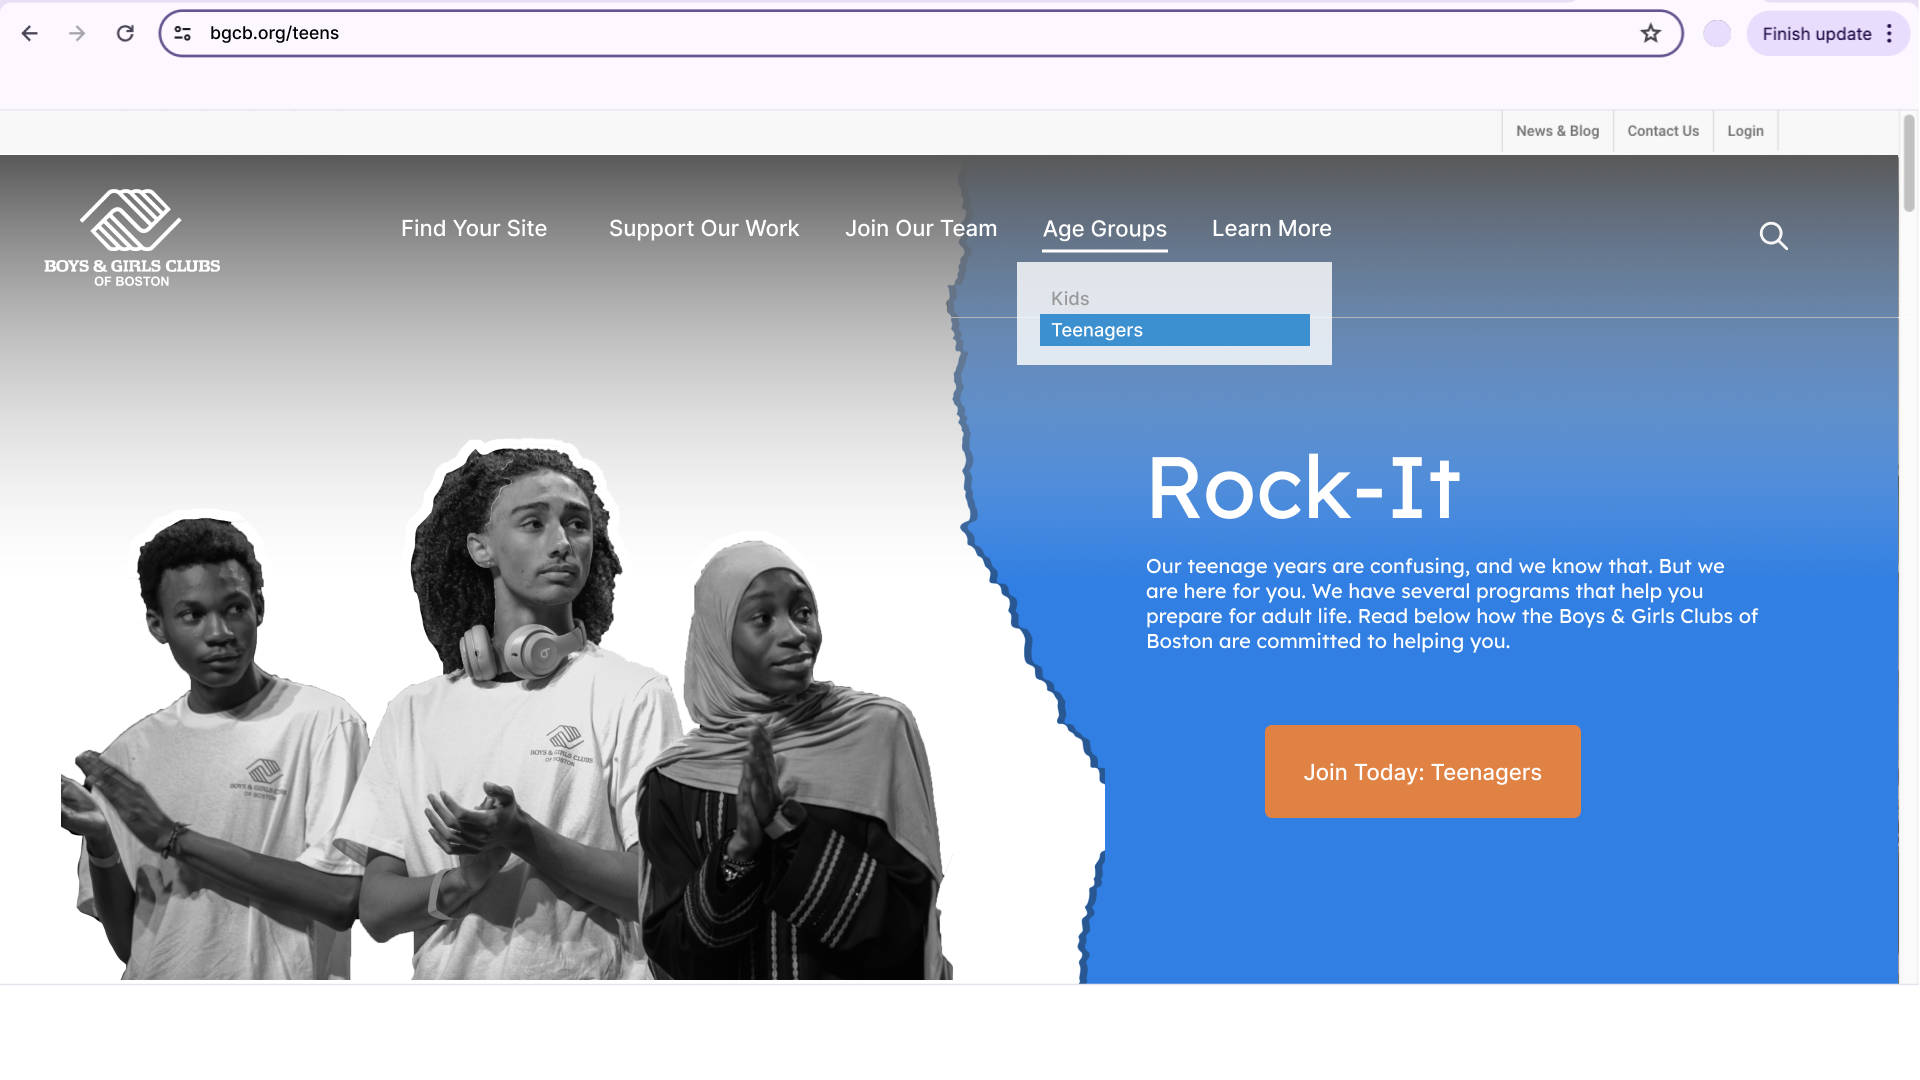Viewport: 1920px width, 1080px height.
Task: Select Kids from the dropdown
Action: coord(1069,298)
